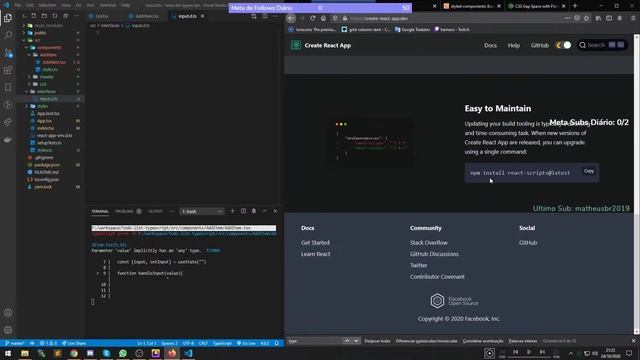This screenshot has height=360, width=640.
Task: Open the Manage gear in VS Code
Action: tap(8, 330)
